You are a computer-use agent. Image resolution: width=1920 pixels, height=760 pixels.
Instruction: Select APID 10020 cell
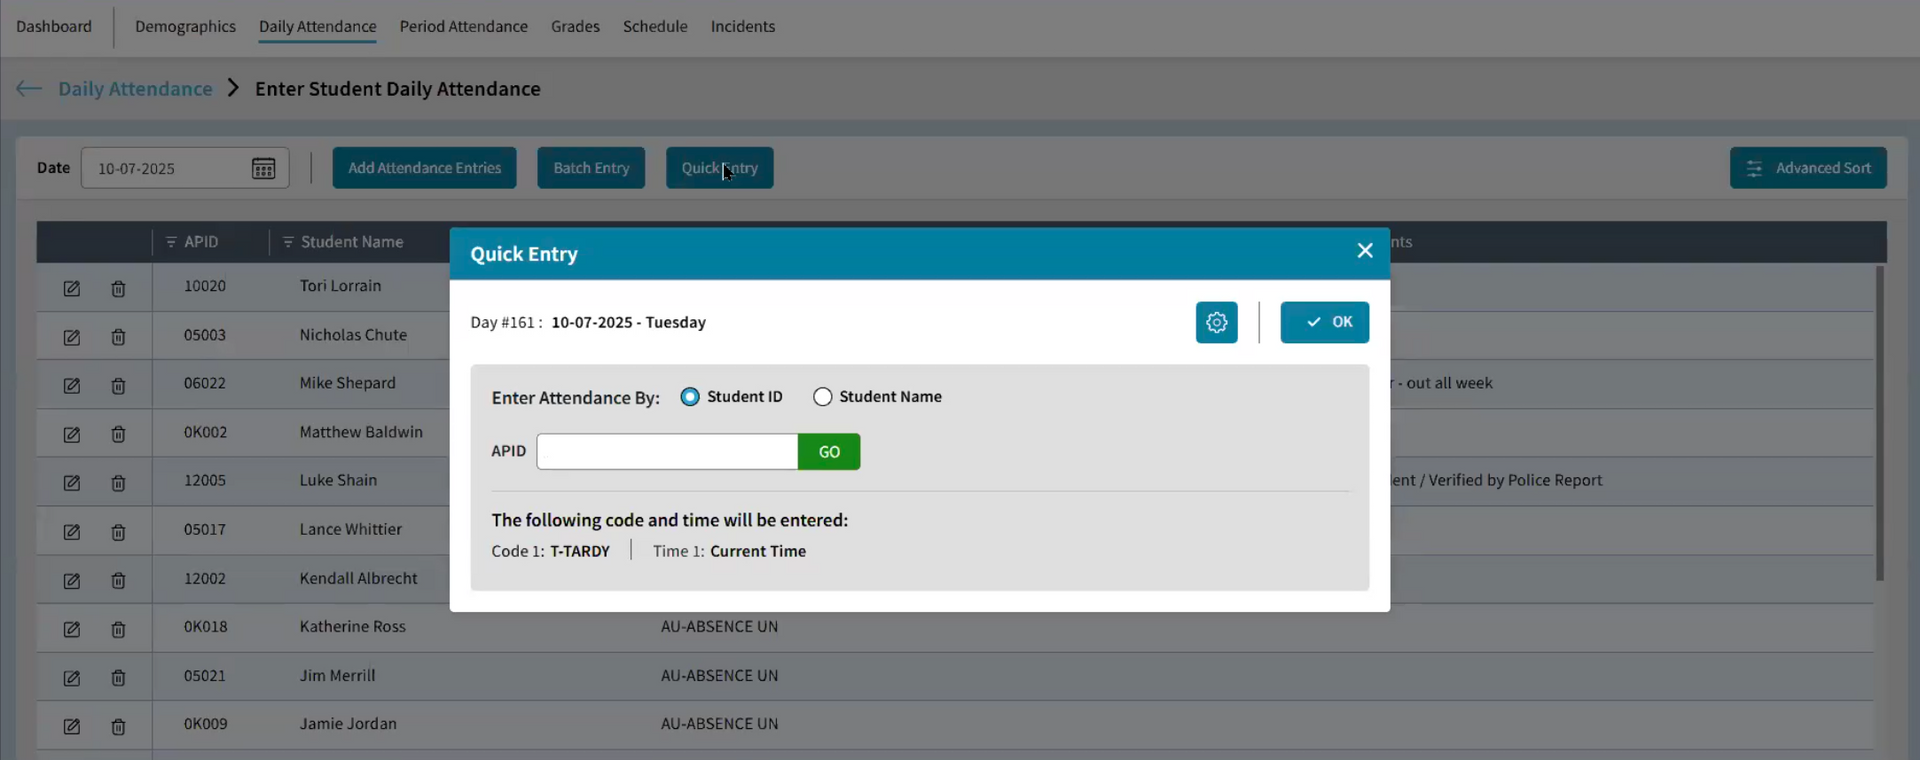pyautogui.click(x=205, y=286)
